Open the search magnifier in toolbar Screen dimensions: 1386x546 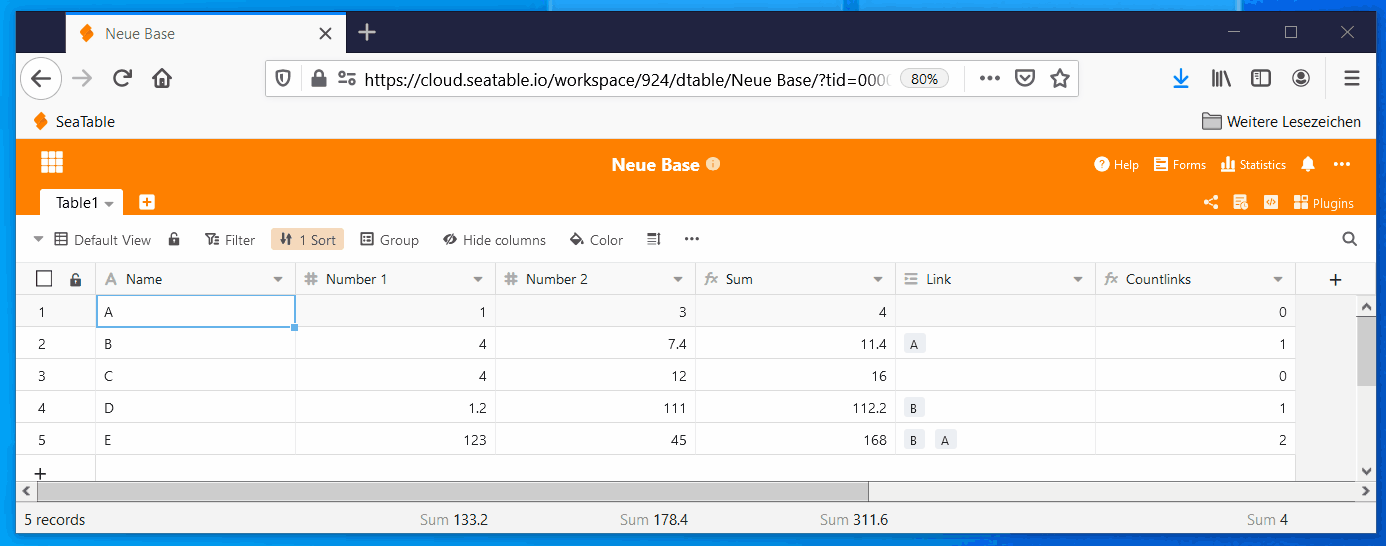coord(1349,239)
